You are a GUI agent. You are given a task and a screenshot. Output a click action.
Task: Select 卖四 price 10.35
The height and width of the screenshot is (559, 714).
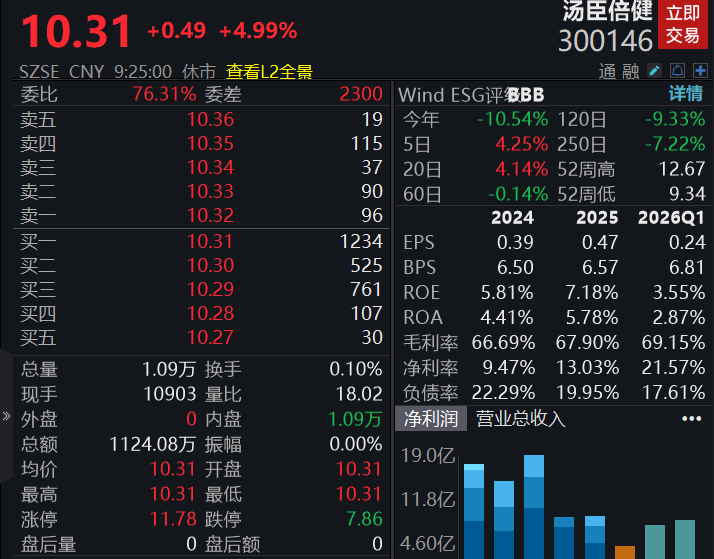(x=210, y=143)
